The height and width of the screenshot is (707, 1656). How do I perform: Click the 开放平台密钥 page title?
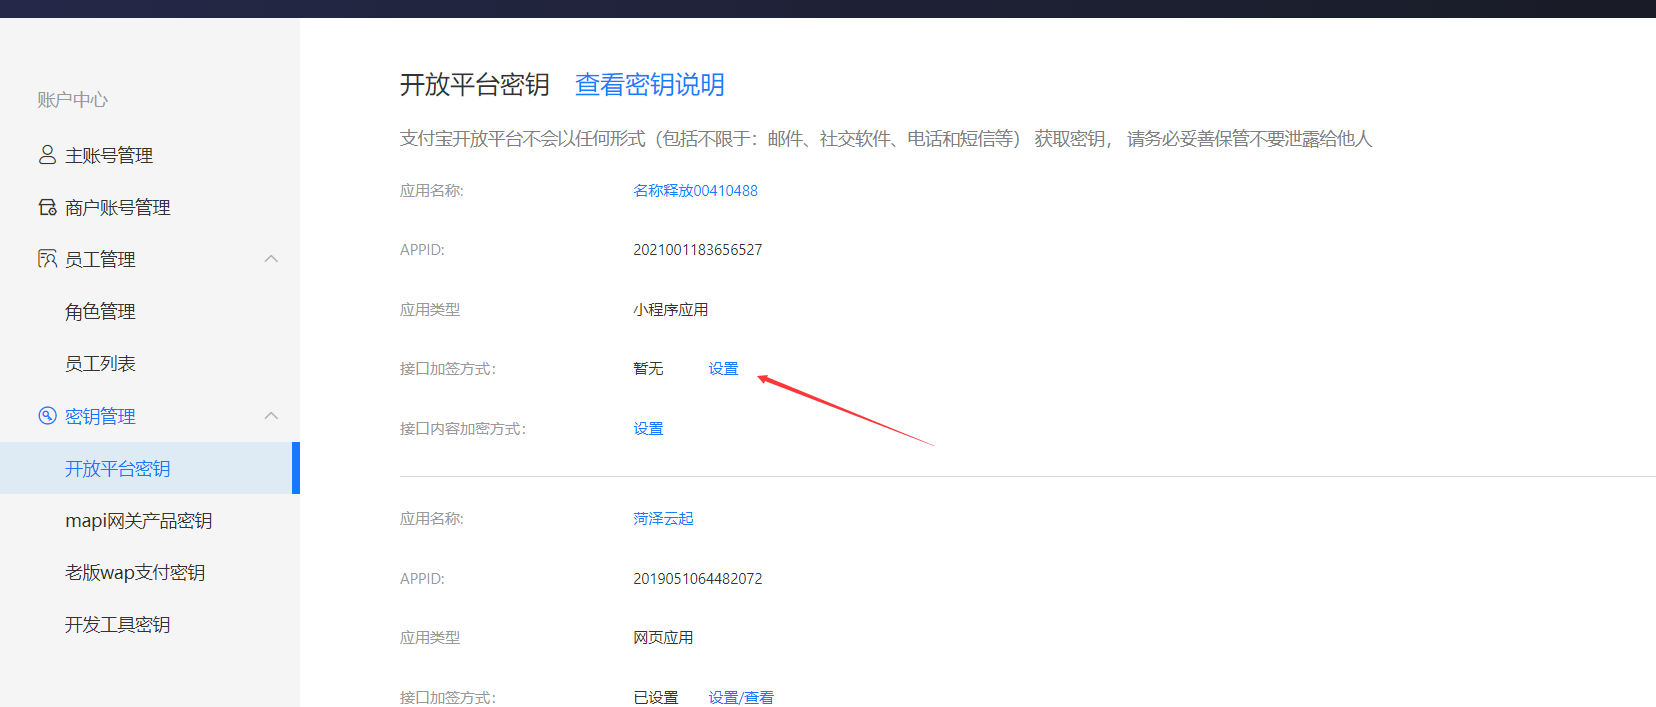pos(475,85)
